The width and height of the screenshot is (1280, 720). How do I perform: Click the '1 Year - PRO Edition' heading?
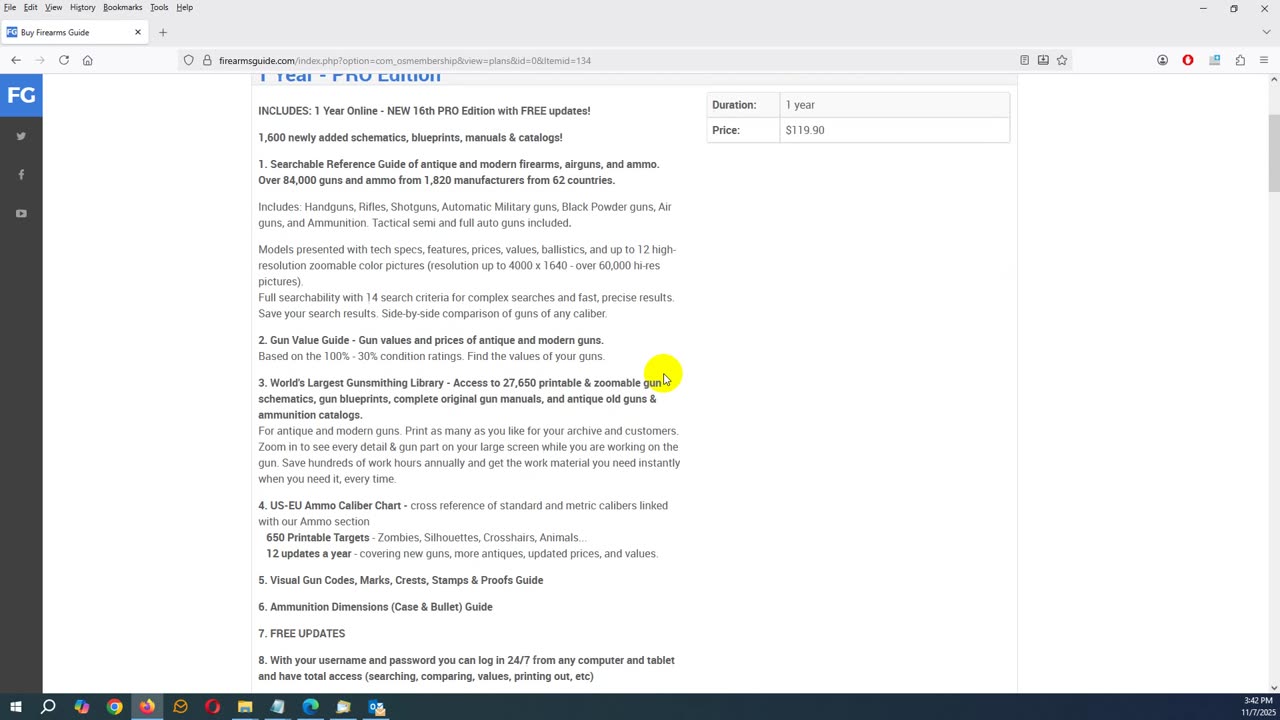pyautogui.click(x=350, y=78)
